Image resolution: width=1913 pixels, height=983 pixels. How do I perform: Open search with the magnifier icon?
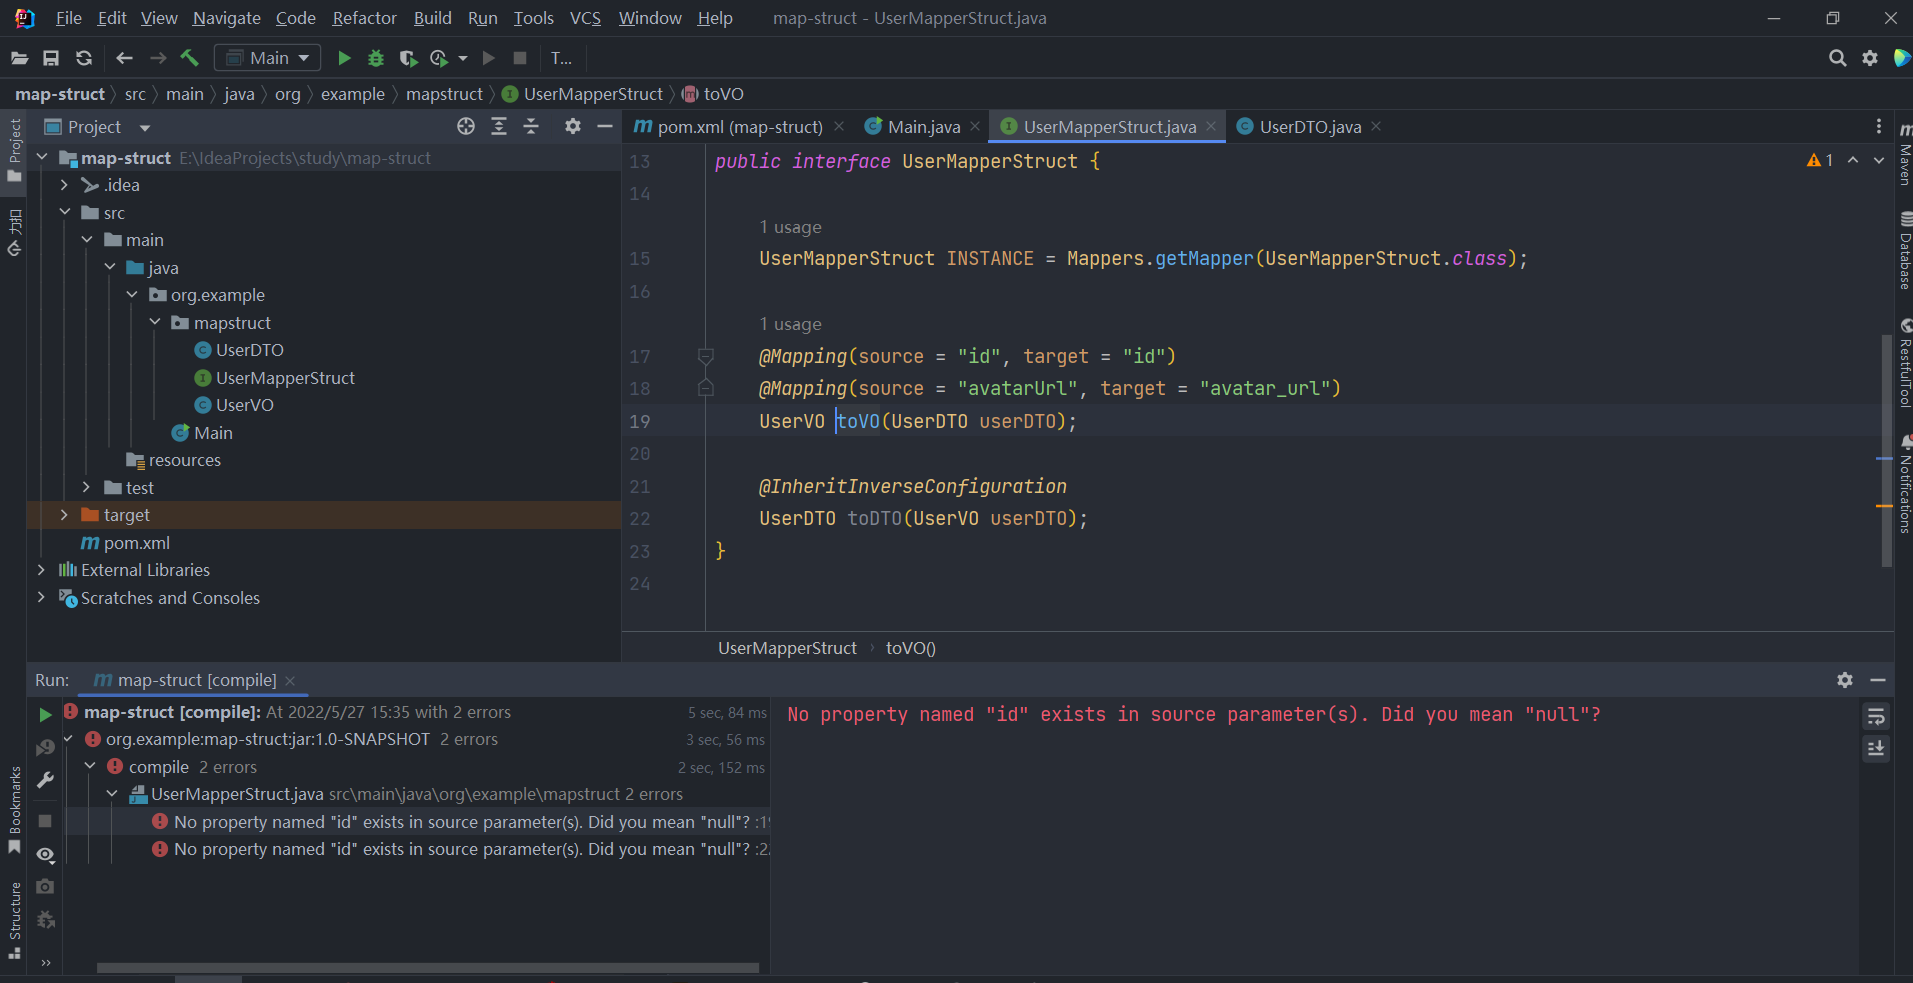(1838, 58)
